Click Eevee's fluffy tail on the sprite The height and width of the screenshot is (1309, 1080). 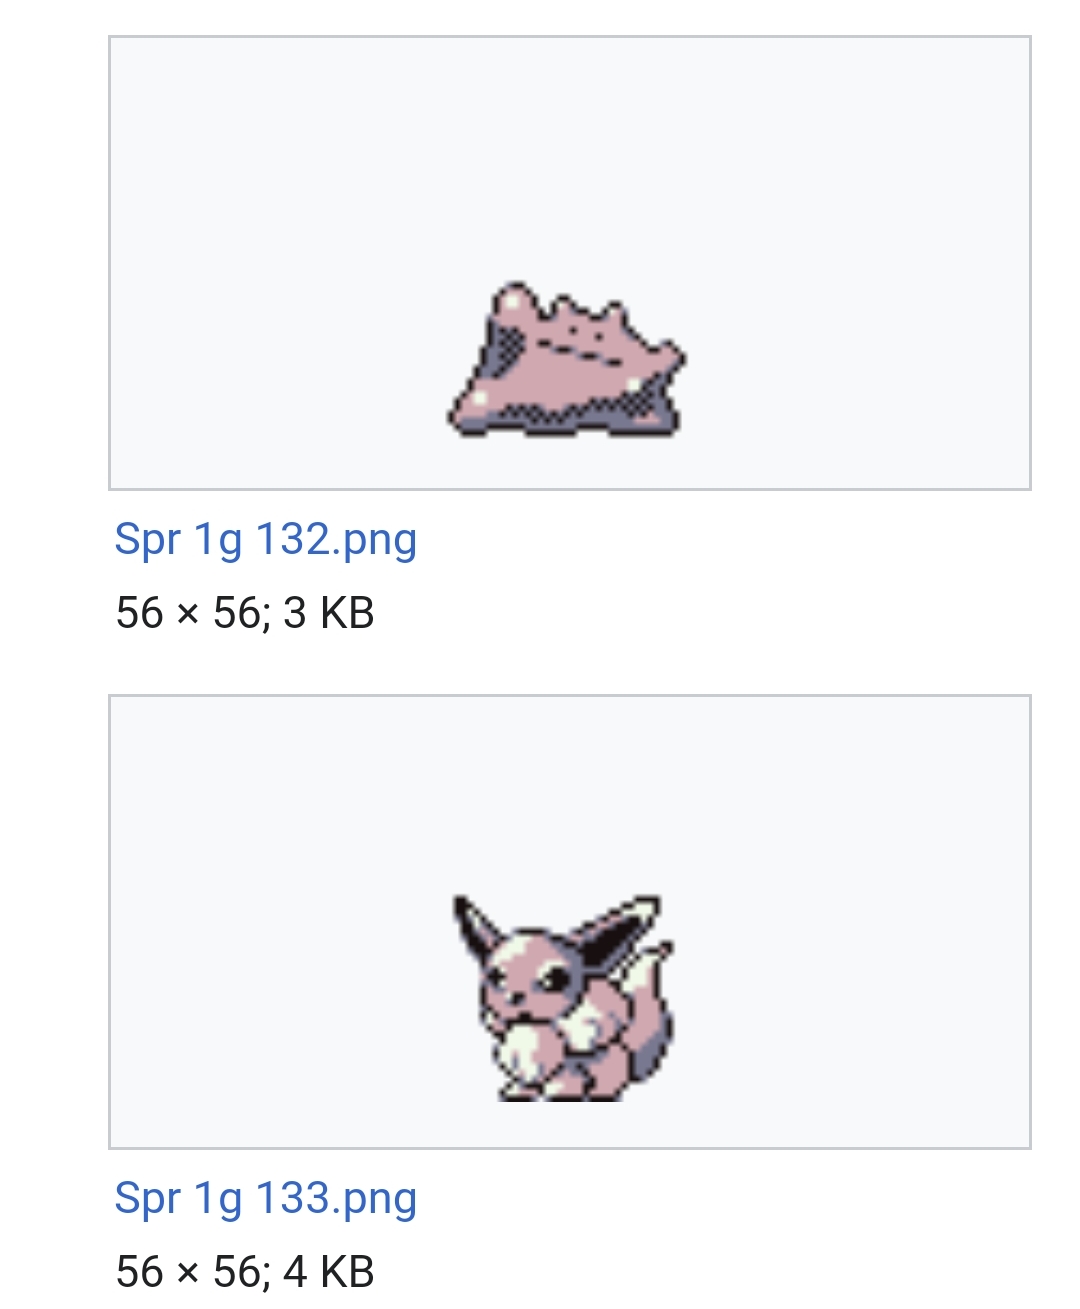click(x=648, y=1010)
